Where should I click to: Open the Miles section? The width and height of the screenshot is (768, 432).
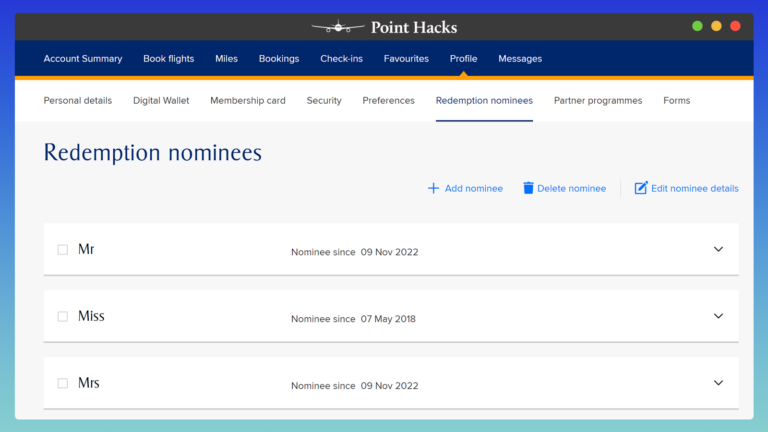[x=226, y=59]
